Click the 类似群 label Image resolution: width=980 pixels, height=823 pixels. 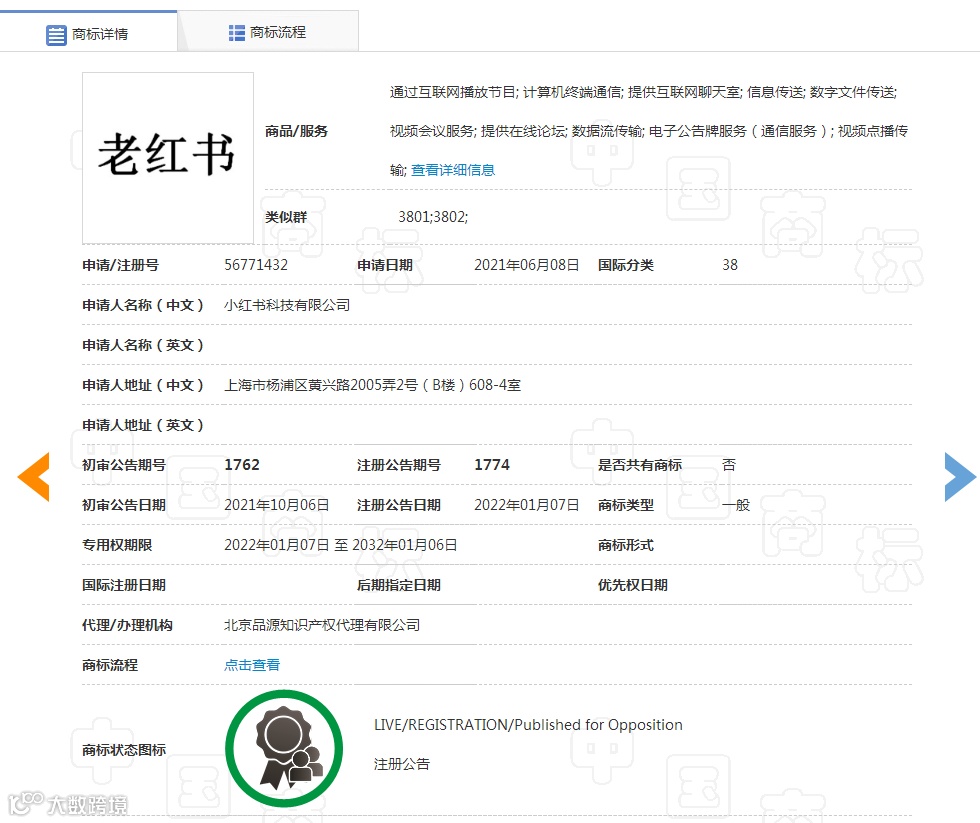click(286, 217)
